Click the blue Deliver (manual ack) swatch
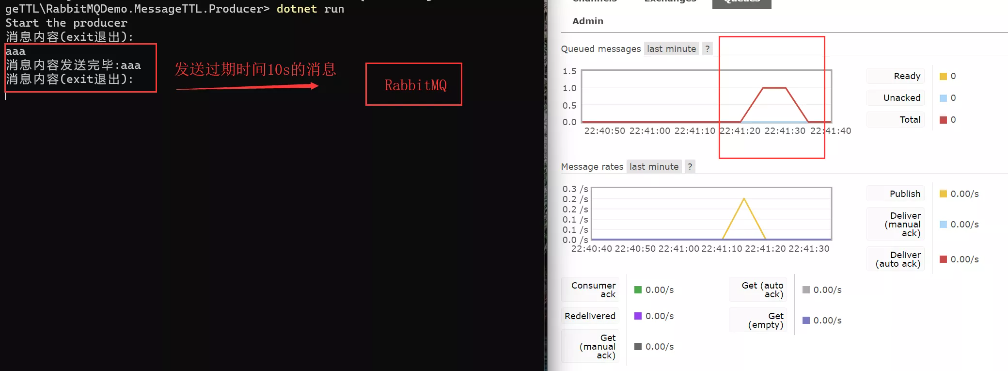Screen dimensions: 1008x371 [x=943, y=224]
